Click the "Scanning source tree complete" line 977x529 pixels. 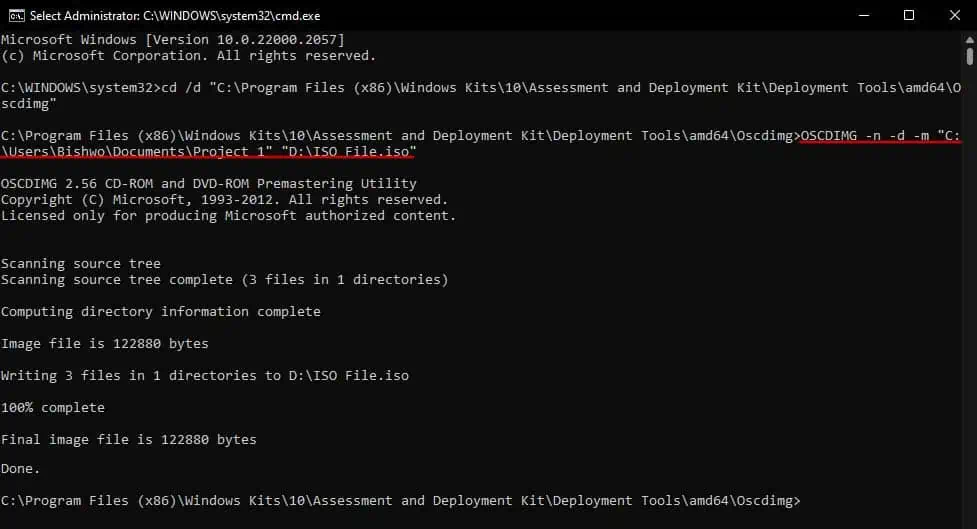tap(224, 280)
